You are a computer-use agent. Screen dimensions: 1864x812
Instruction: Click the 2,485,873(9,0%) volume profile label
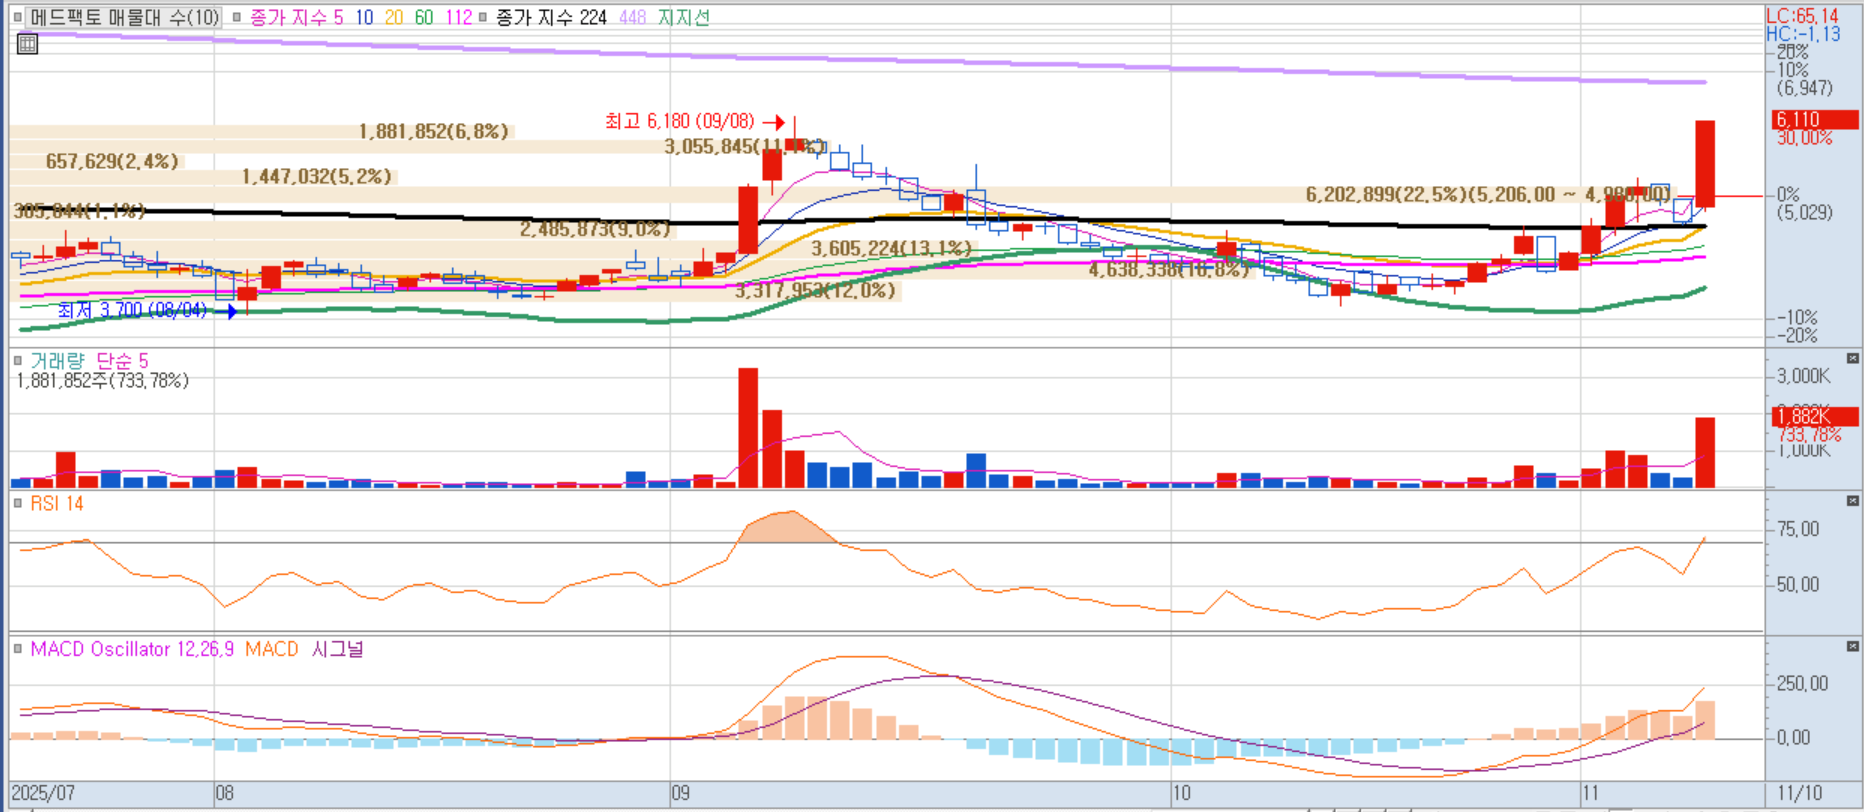click(x=595, y=229)
